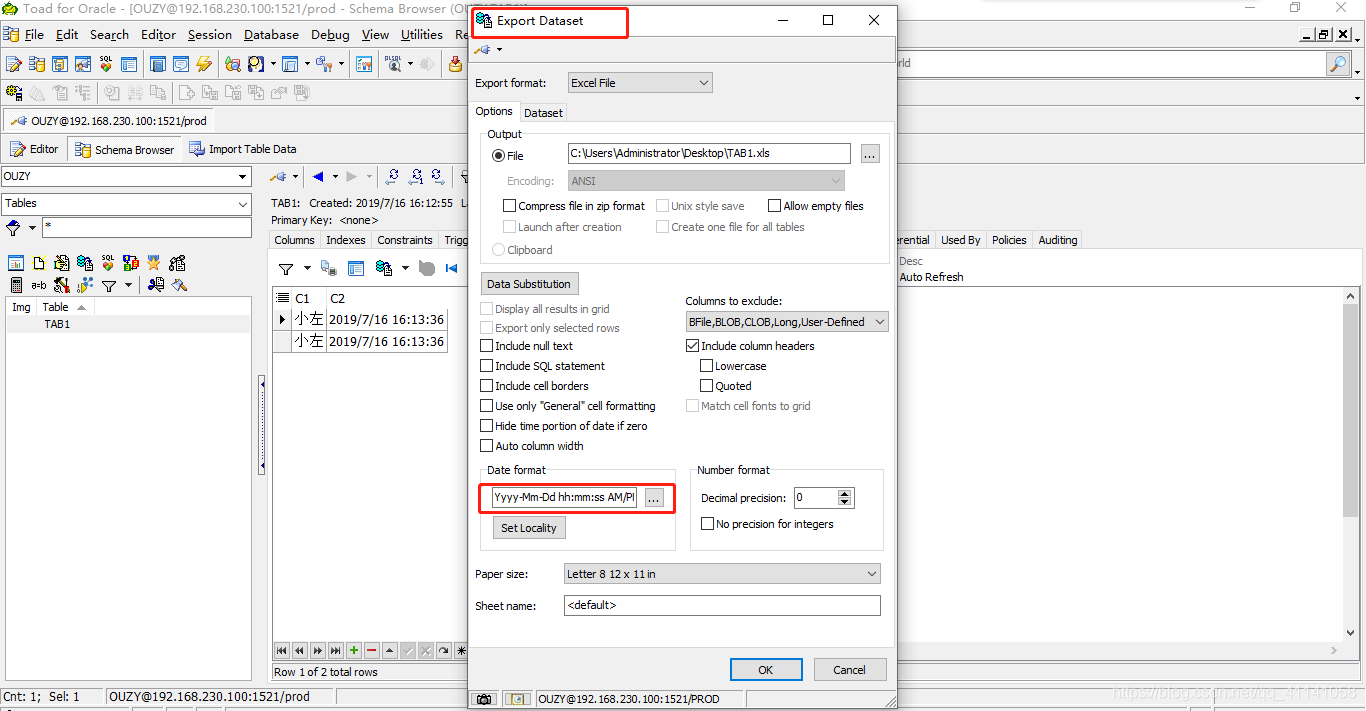Expand arrow next to PL/SQL debugger icon
Image resolution: width=1366 pixels, height=711 pixels.
click(412, 64)
